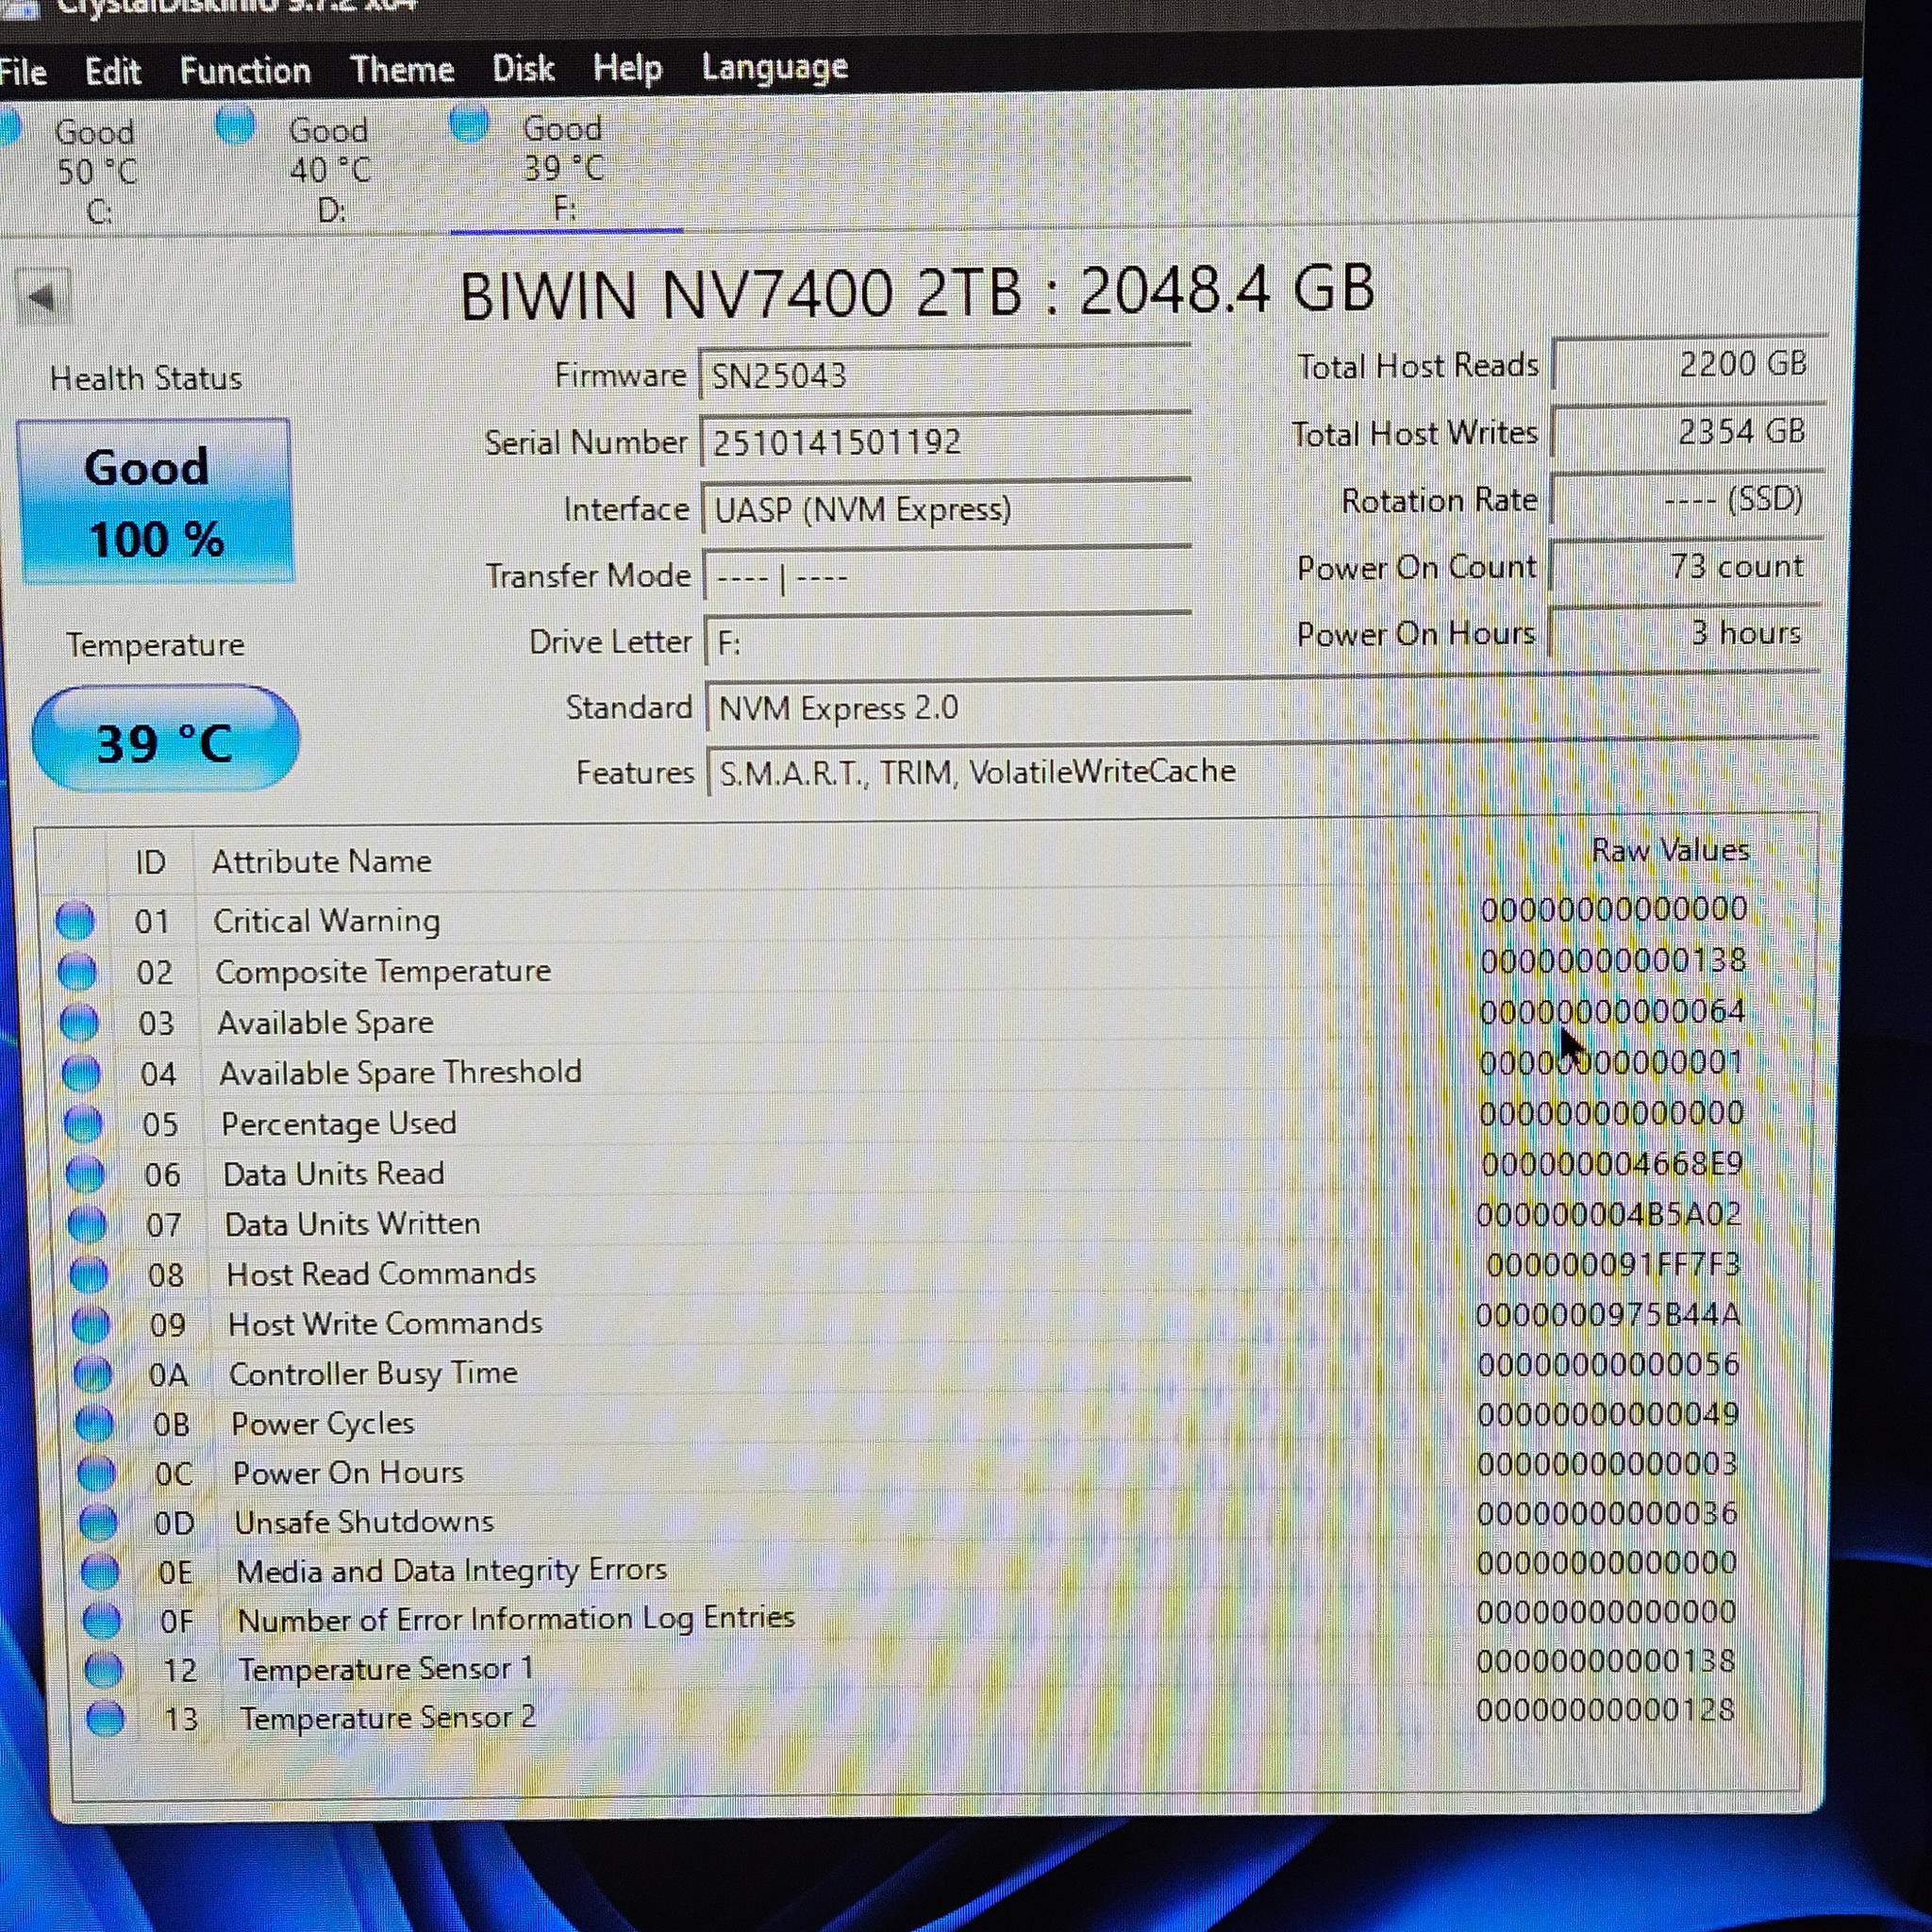
Task: Click the ID column header
Action: tap(150, 863)
